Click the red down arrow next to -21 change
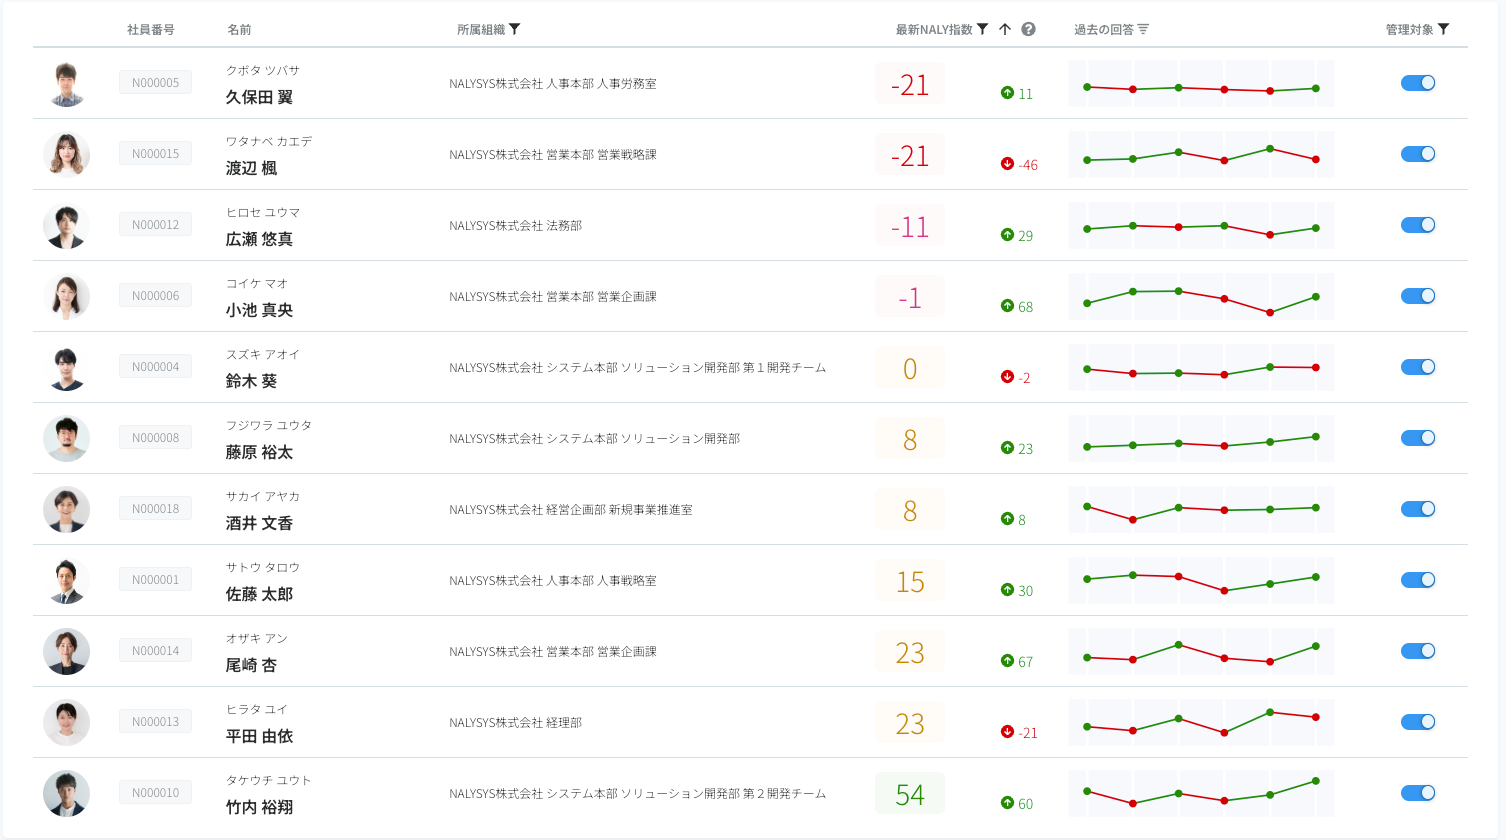Viewport: 1506px width, 840px height. [x=1007, y=732]
